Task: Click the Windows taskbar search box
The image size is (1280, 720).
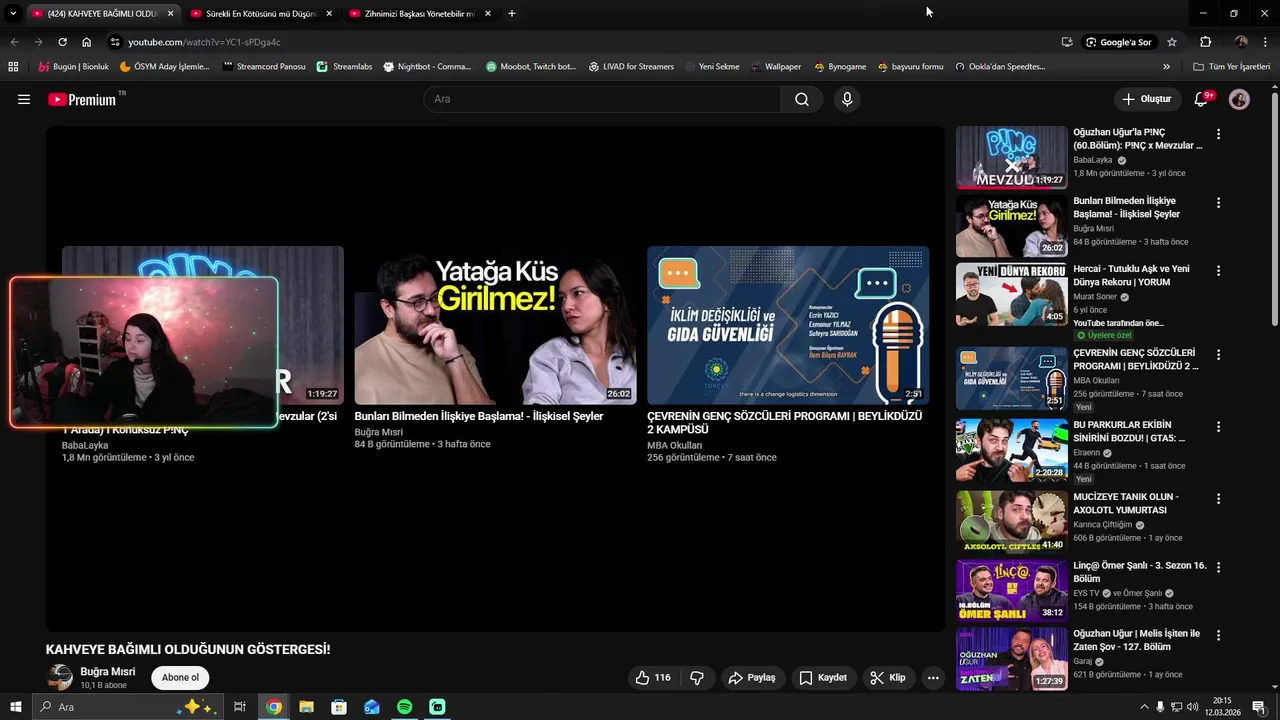Action: [128, 707]
